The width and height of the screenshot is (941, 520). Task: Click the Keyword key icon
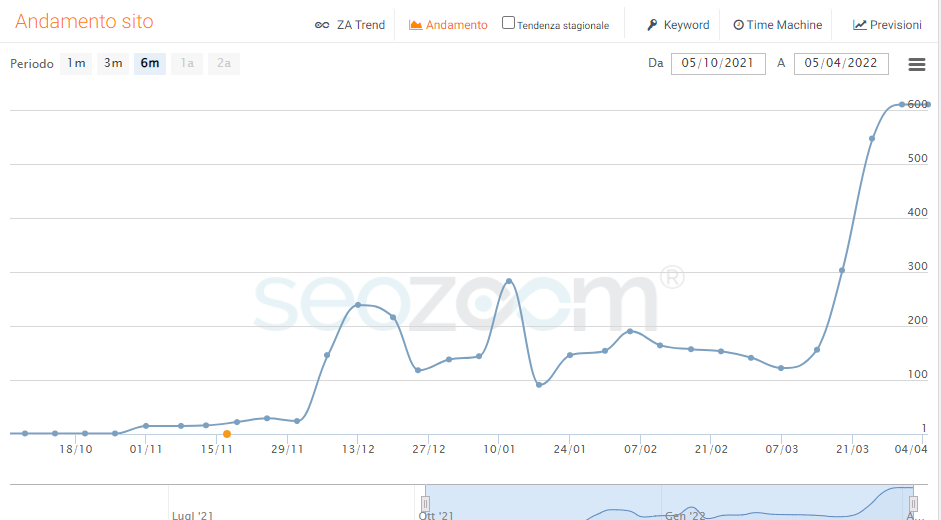[x=652, y=25]
